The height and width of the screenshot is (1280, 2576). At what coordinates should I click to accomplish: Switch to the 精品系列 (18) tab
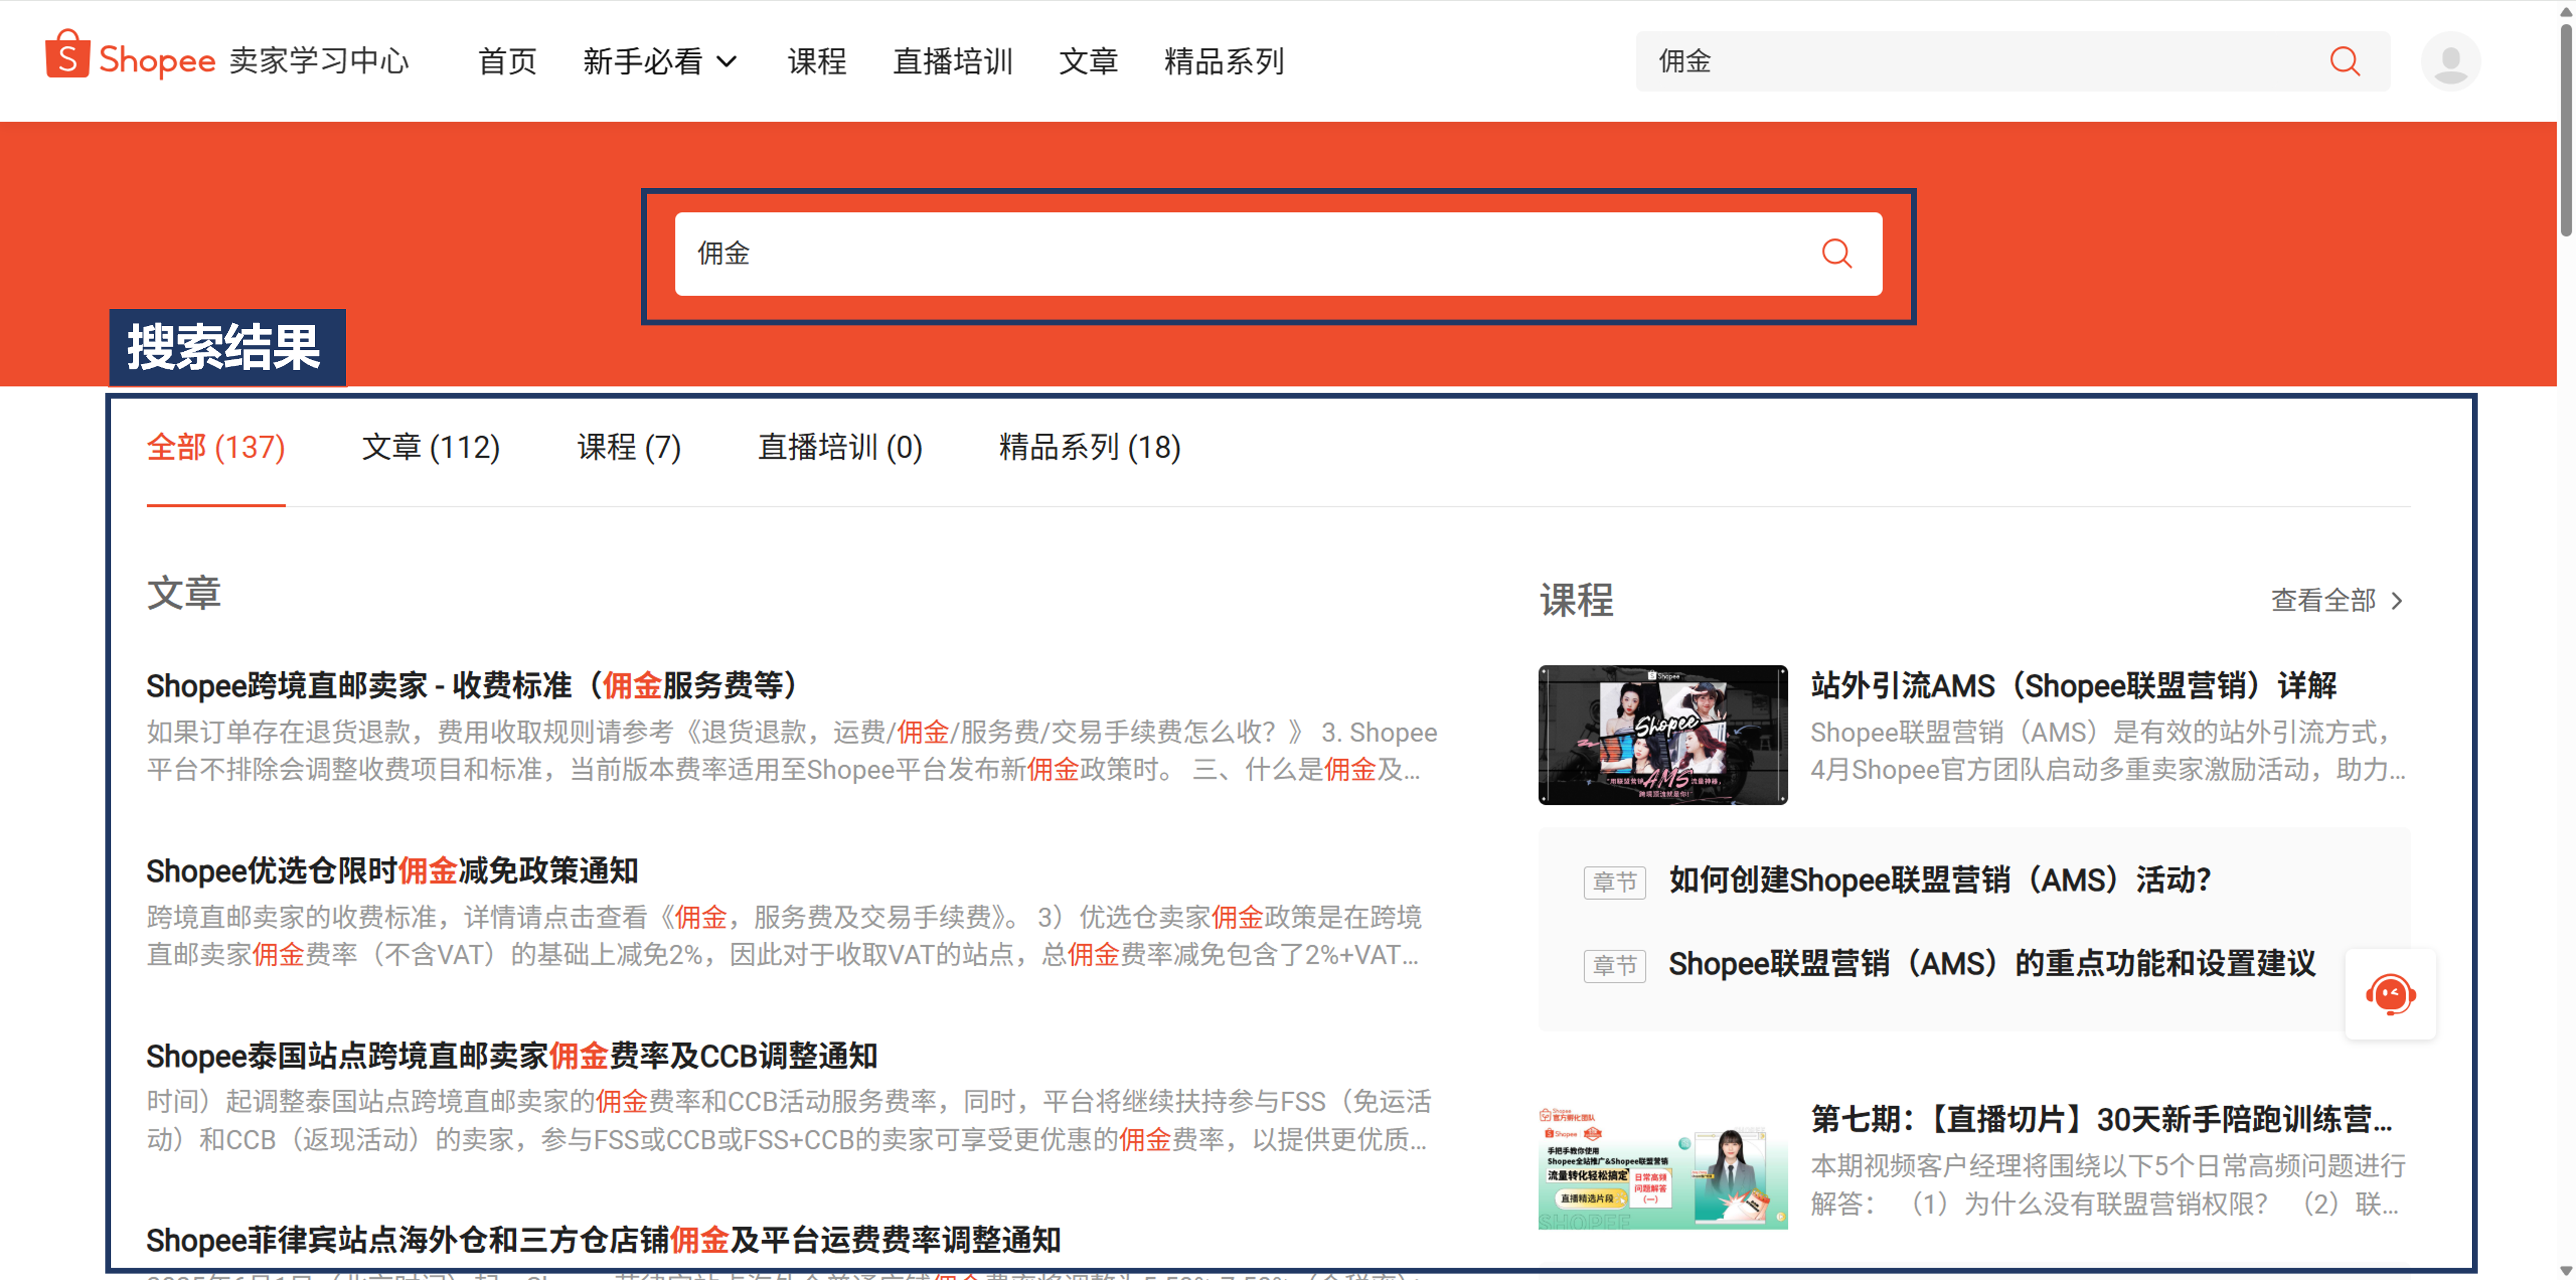1090,447
